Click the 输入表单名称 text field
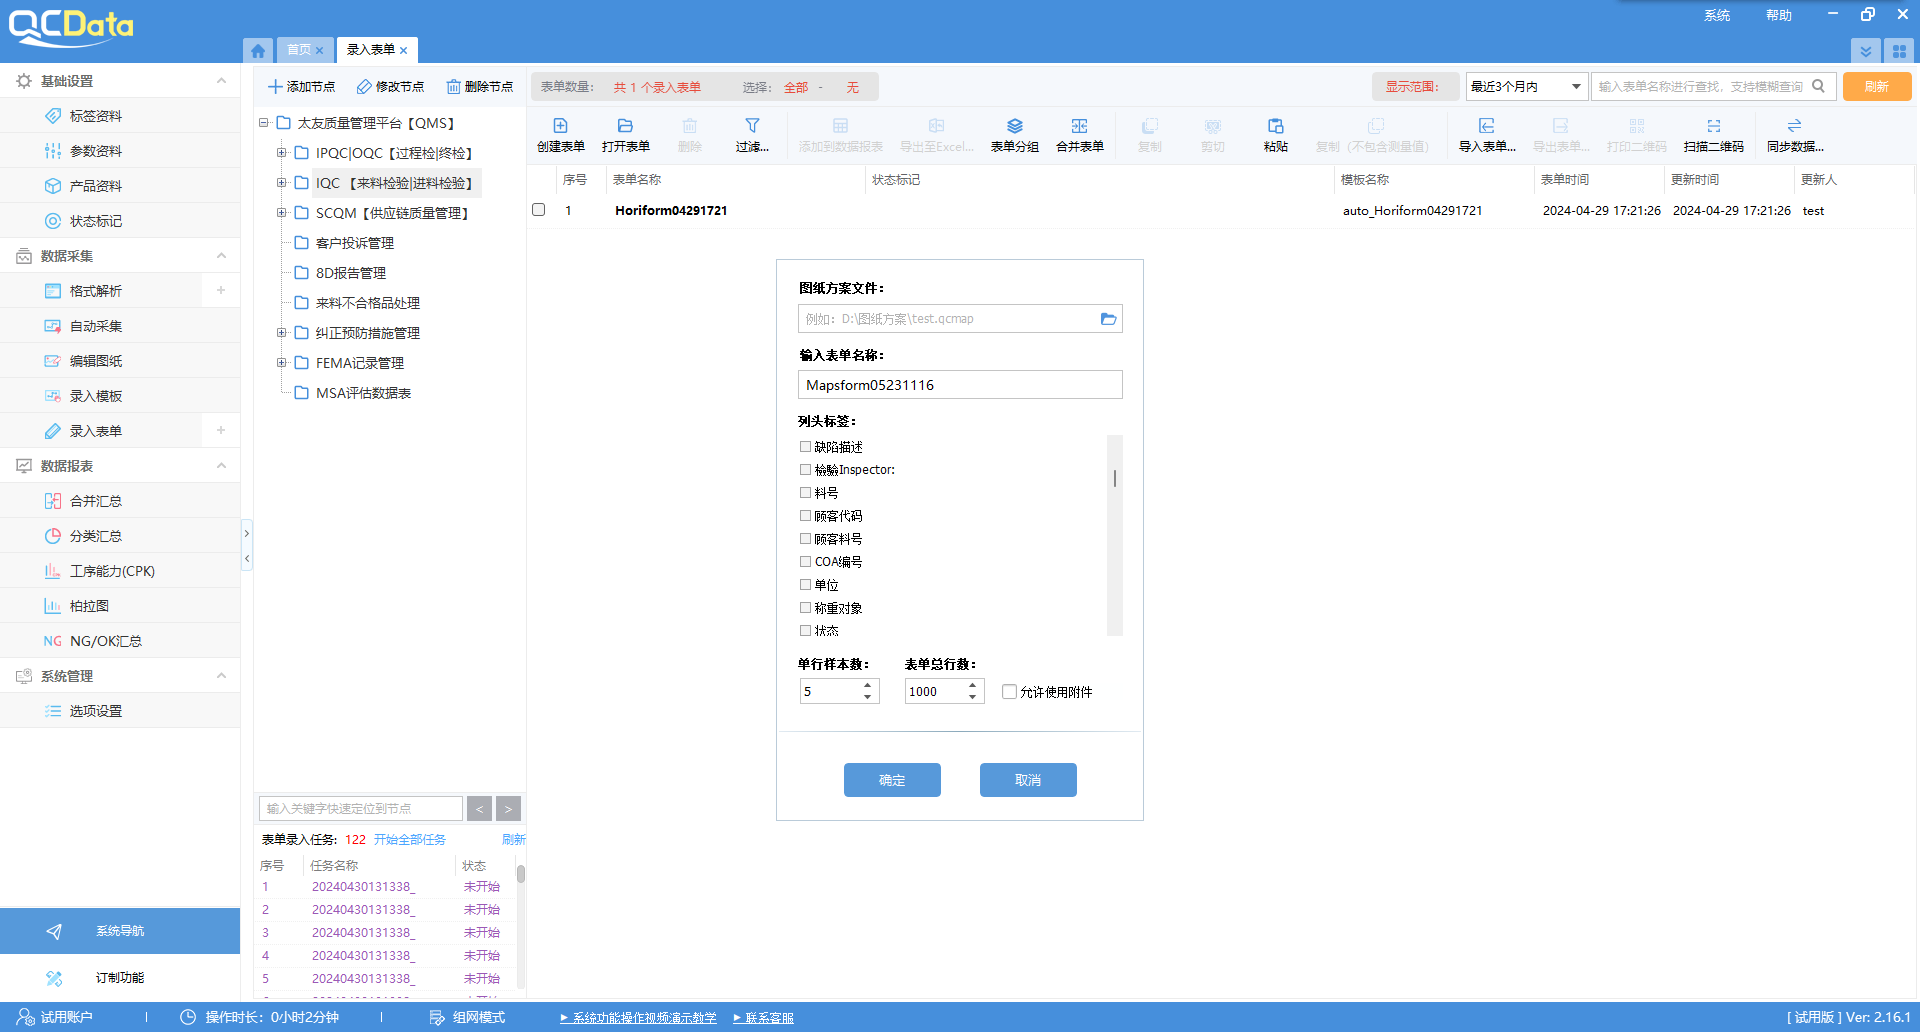This screenshot has height=1032, width=1920. [959, 384]
